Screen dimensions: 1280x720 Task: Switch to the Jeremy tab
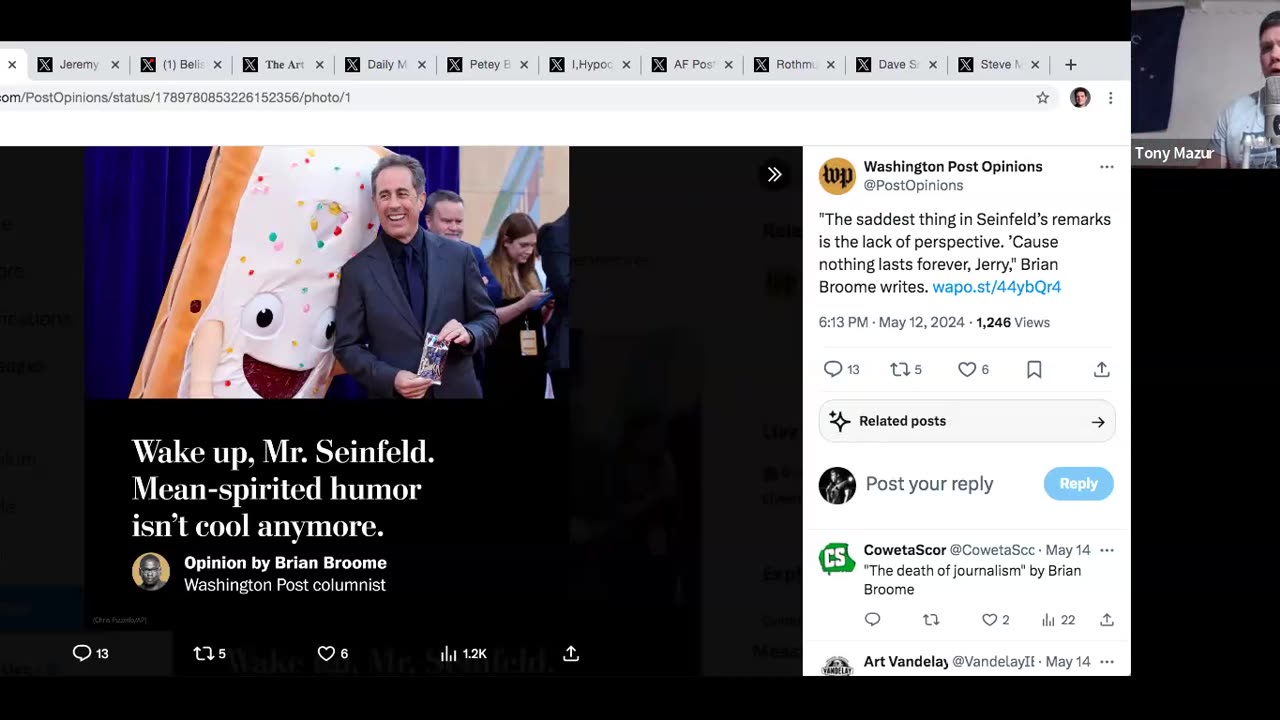[79, 64]
